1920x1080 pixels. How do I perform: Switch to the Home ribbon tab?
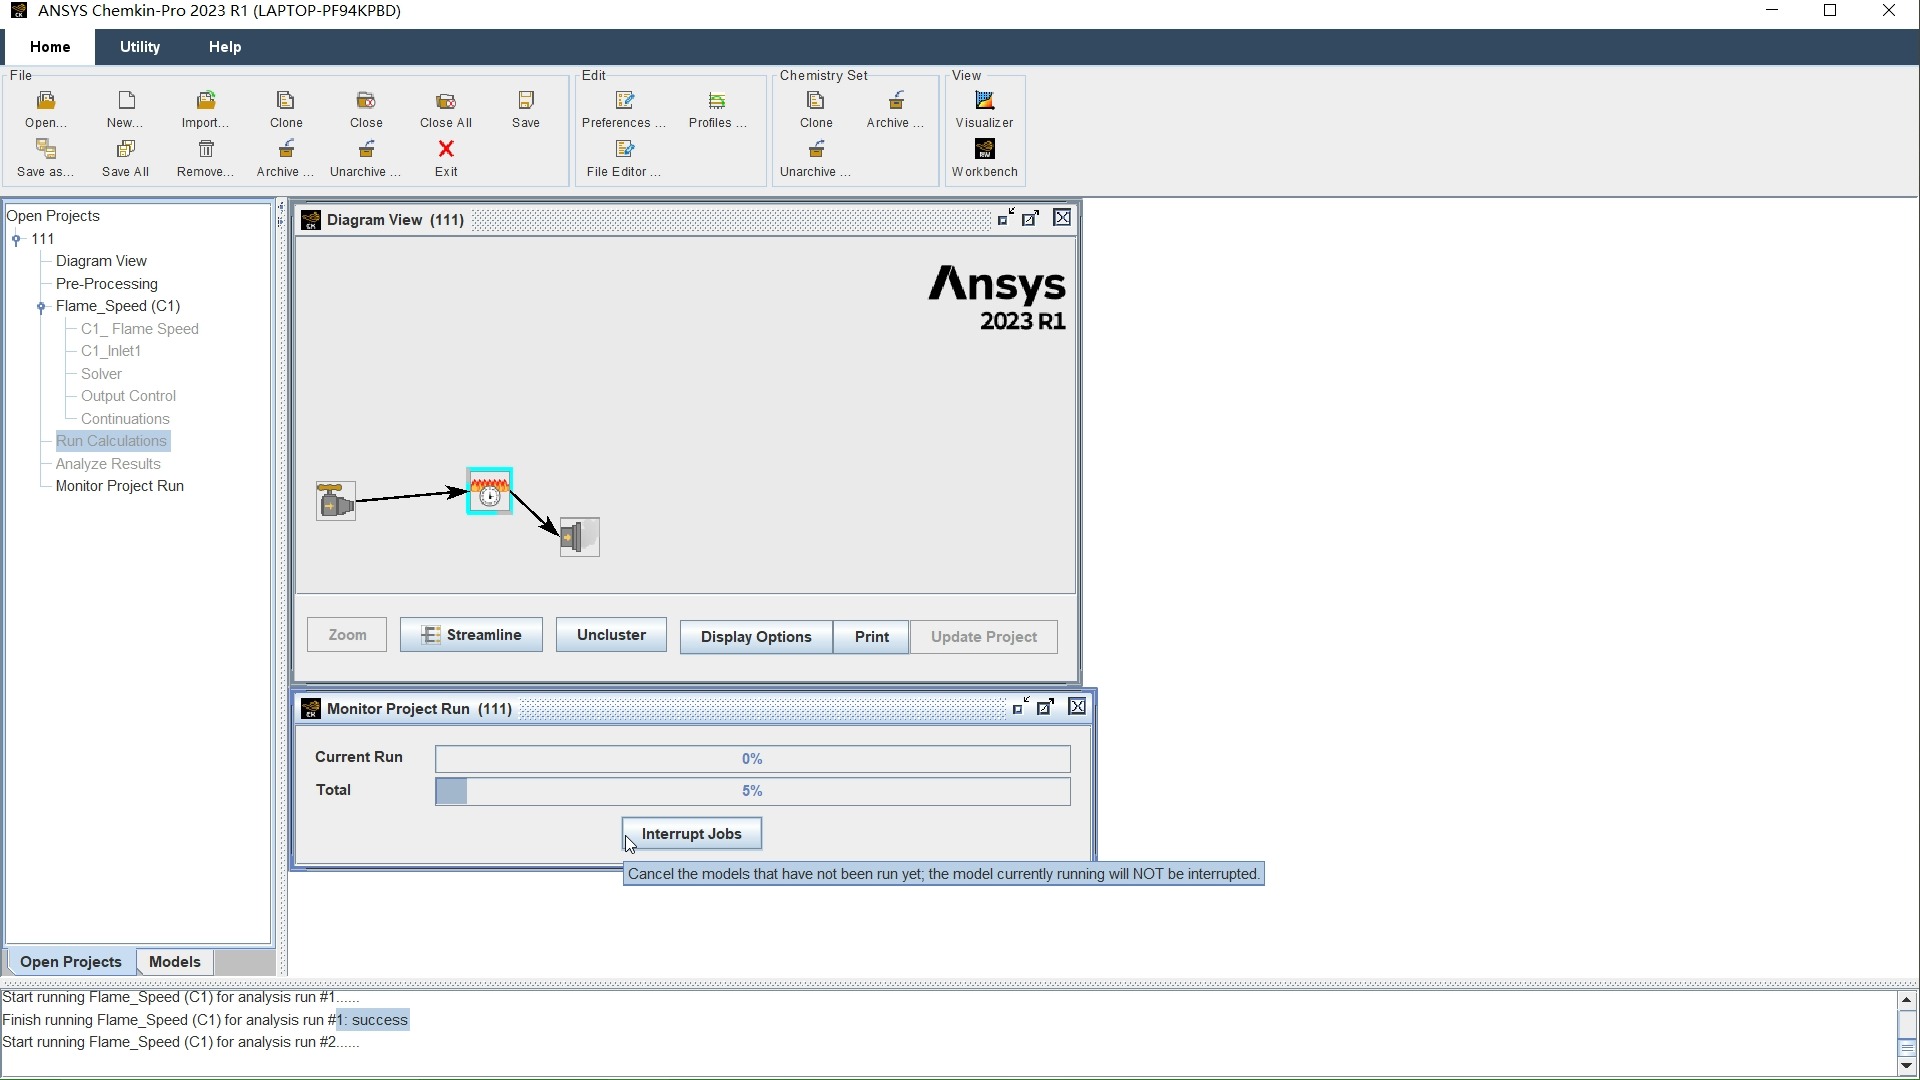[x=50, y=47]
